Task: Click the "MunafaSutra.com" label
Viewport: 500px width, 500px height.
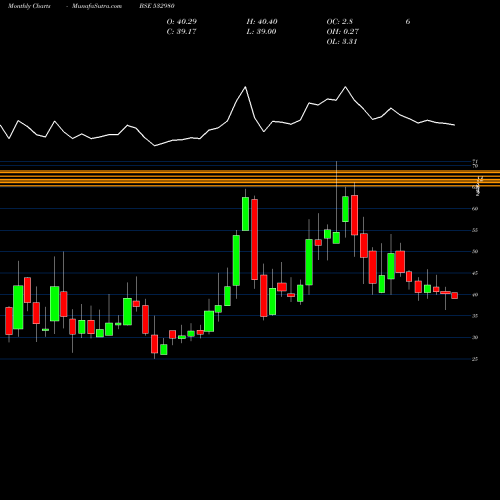Action: coord(97,6)
